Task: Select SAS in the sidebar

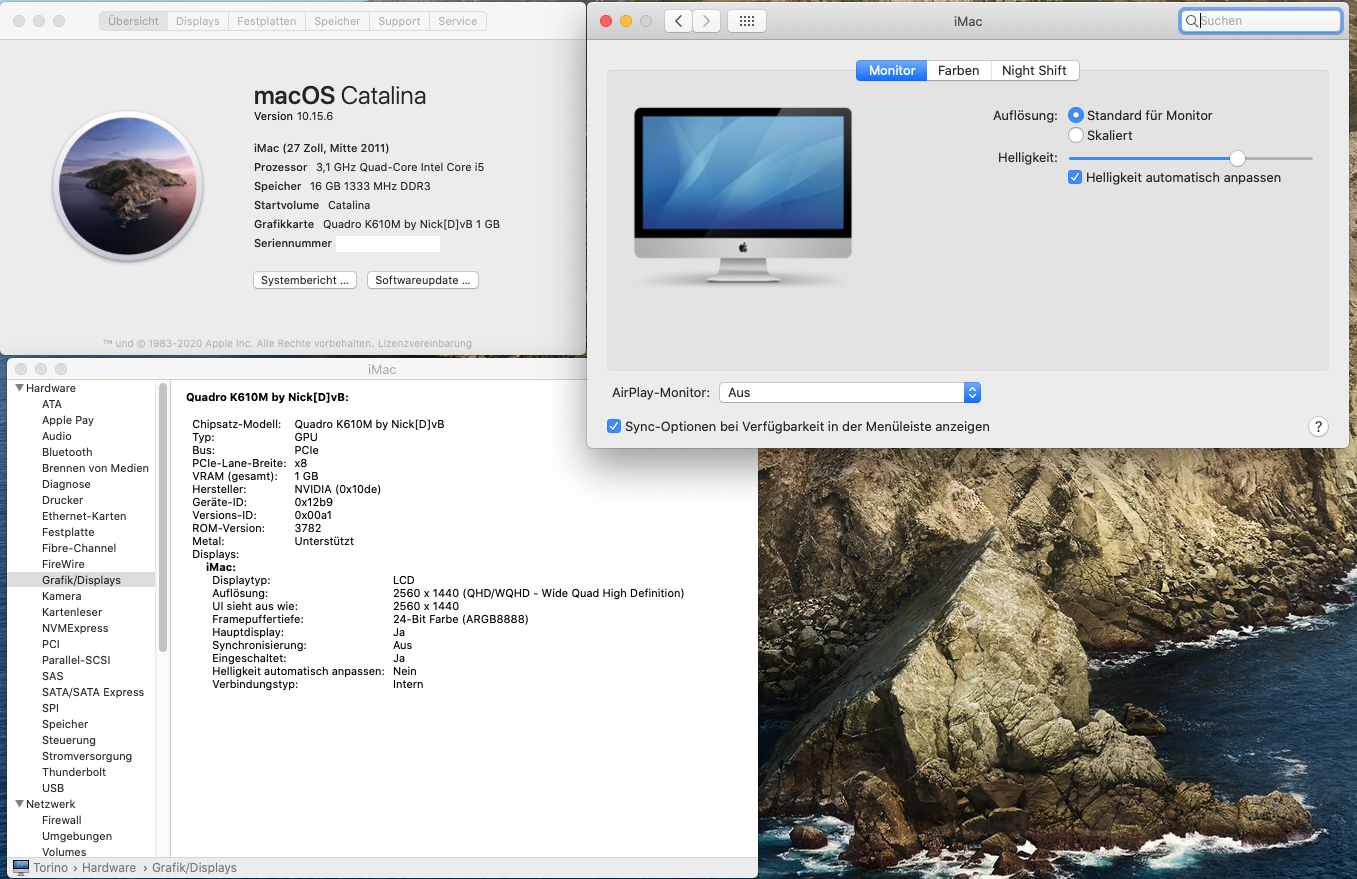Action: [x=53, y=676]
